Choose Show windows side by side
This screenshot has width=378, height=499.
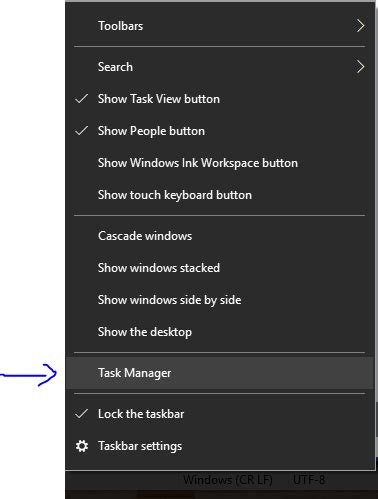tap(220, 300)
